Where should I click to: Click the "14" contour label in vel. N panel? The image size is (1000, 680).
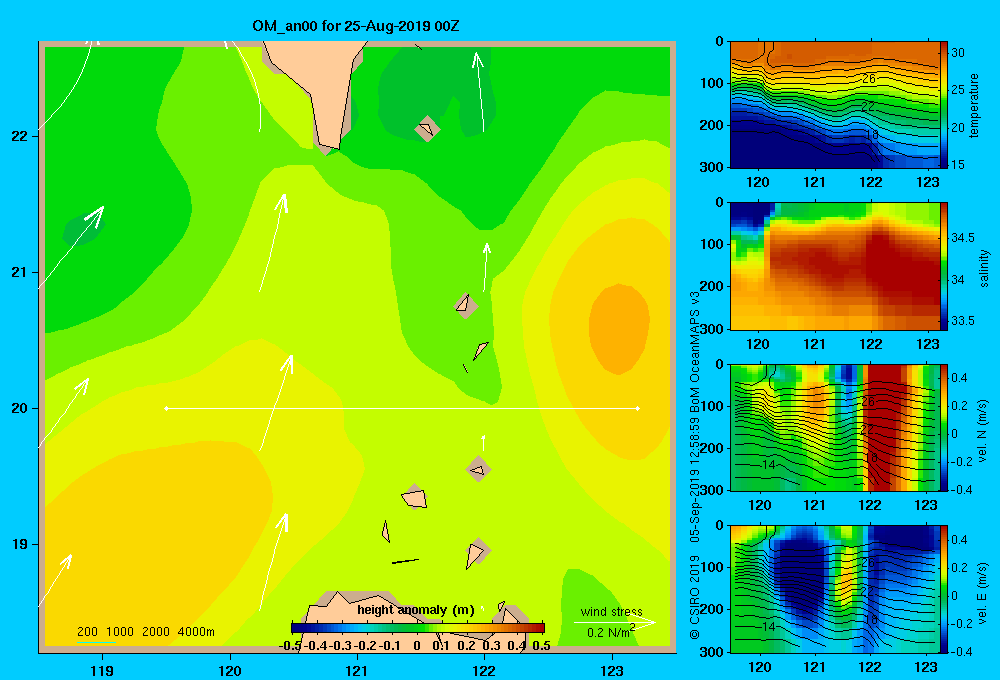(768, 465)
